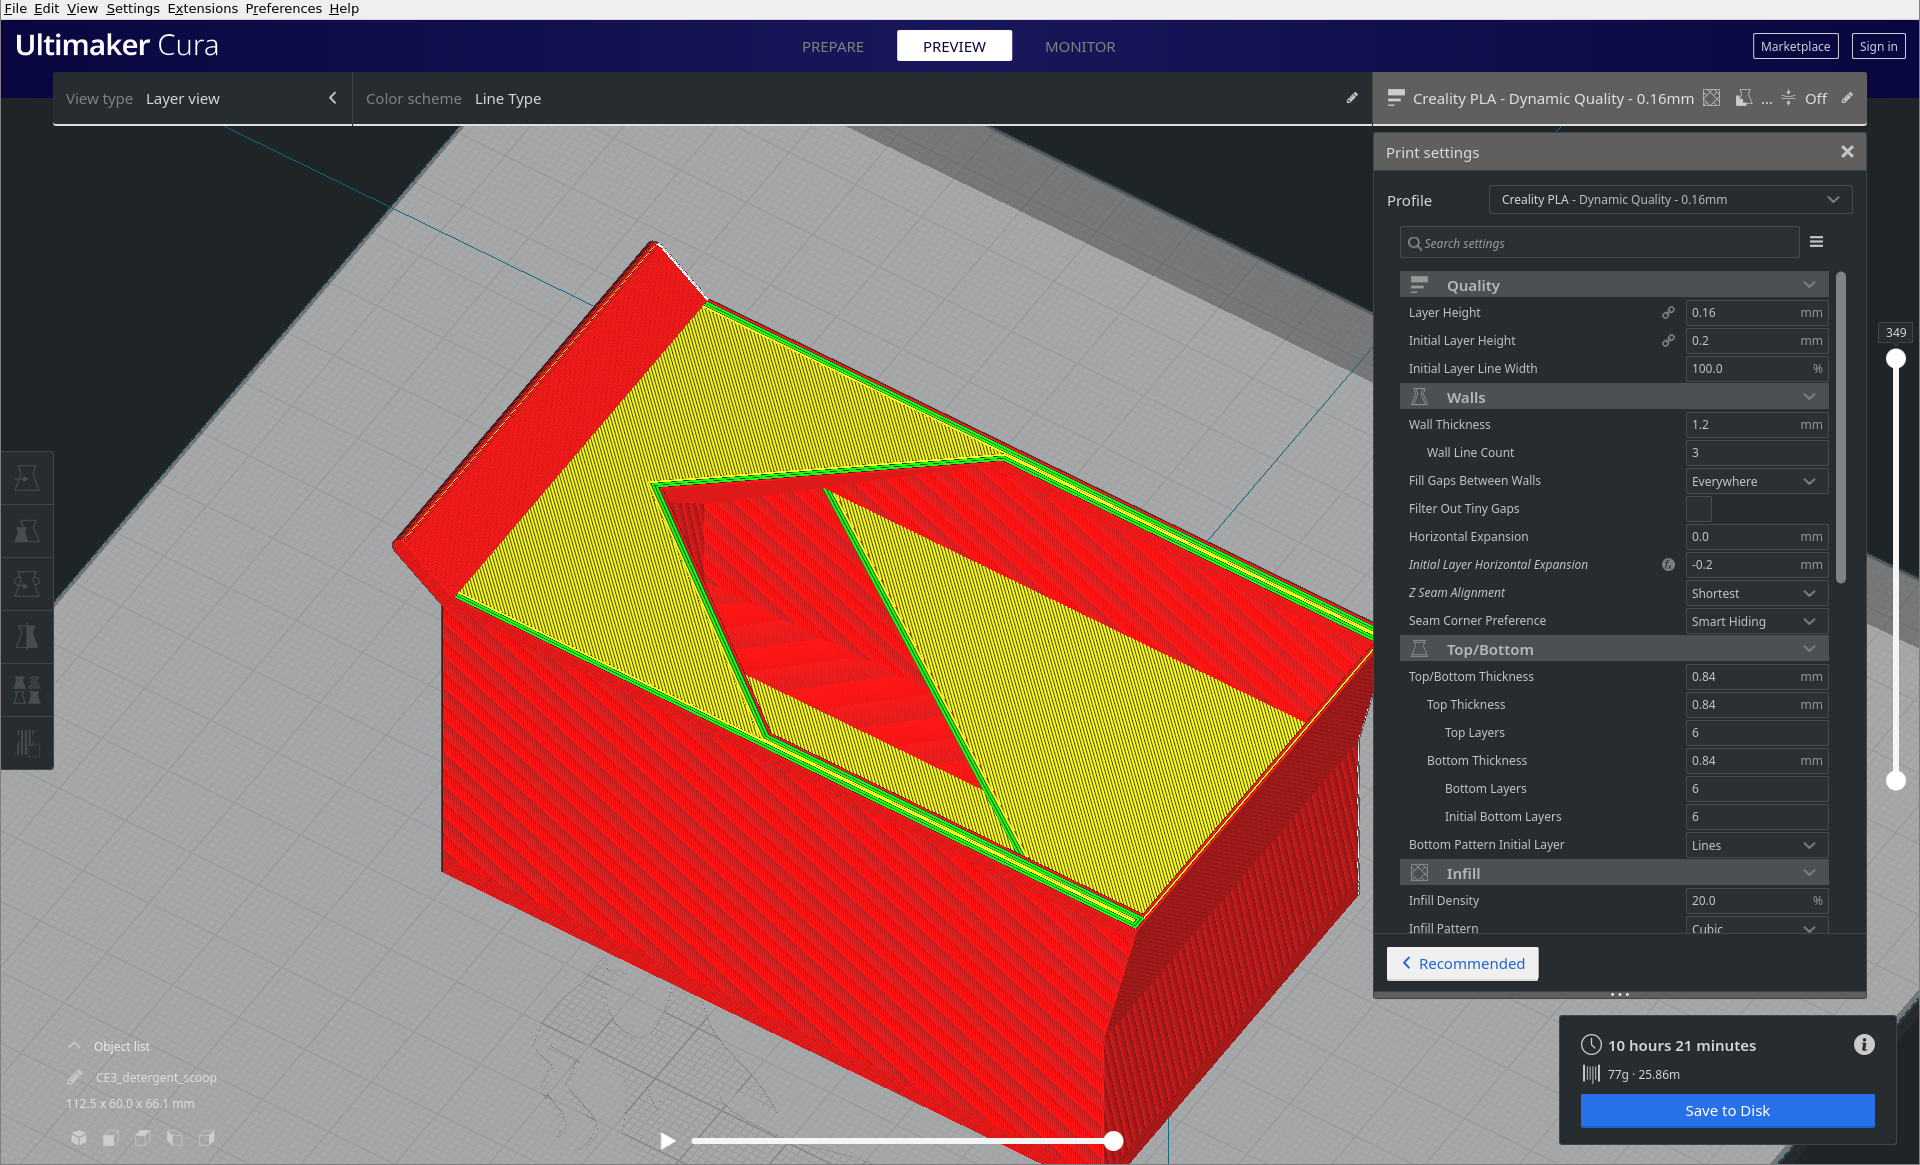
Task: Toggle the link icon next to Layer Height
Action: (x=1667, y=312)
